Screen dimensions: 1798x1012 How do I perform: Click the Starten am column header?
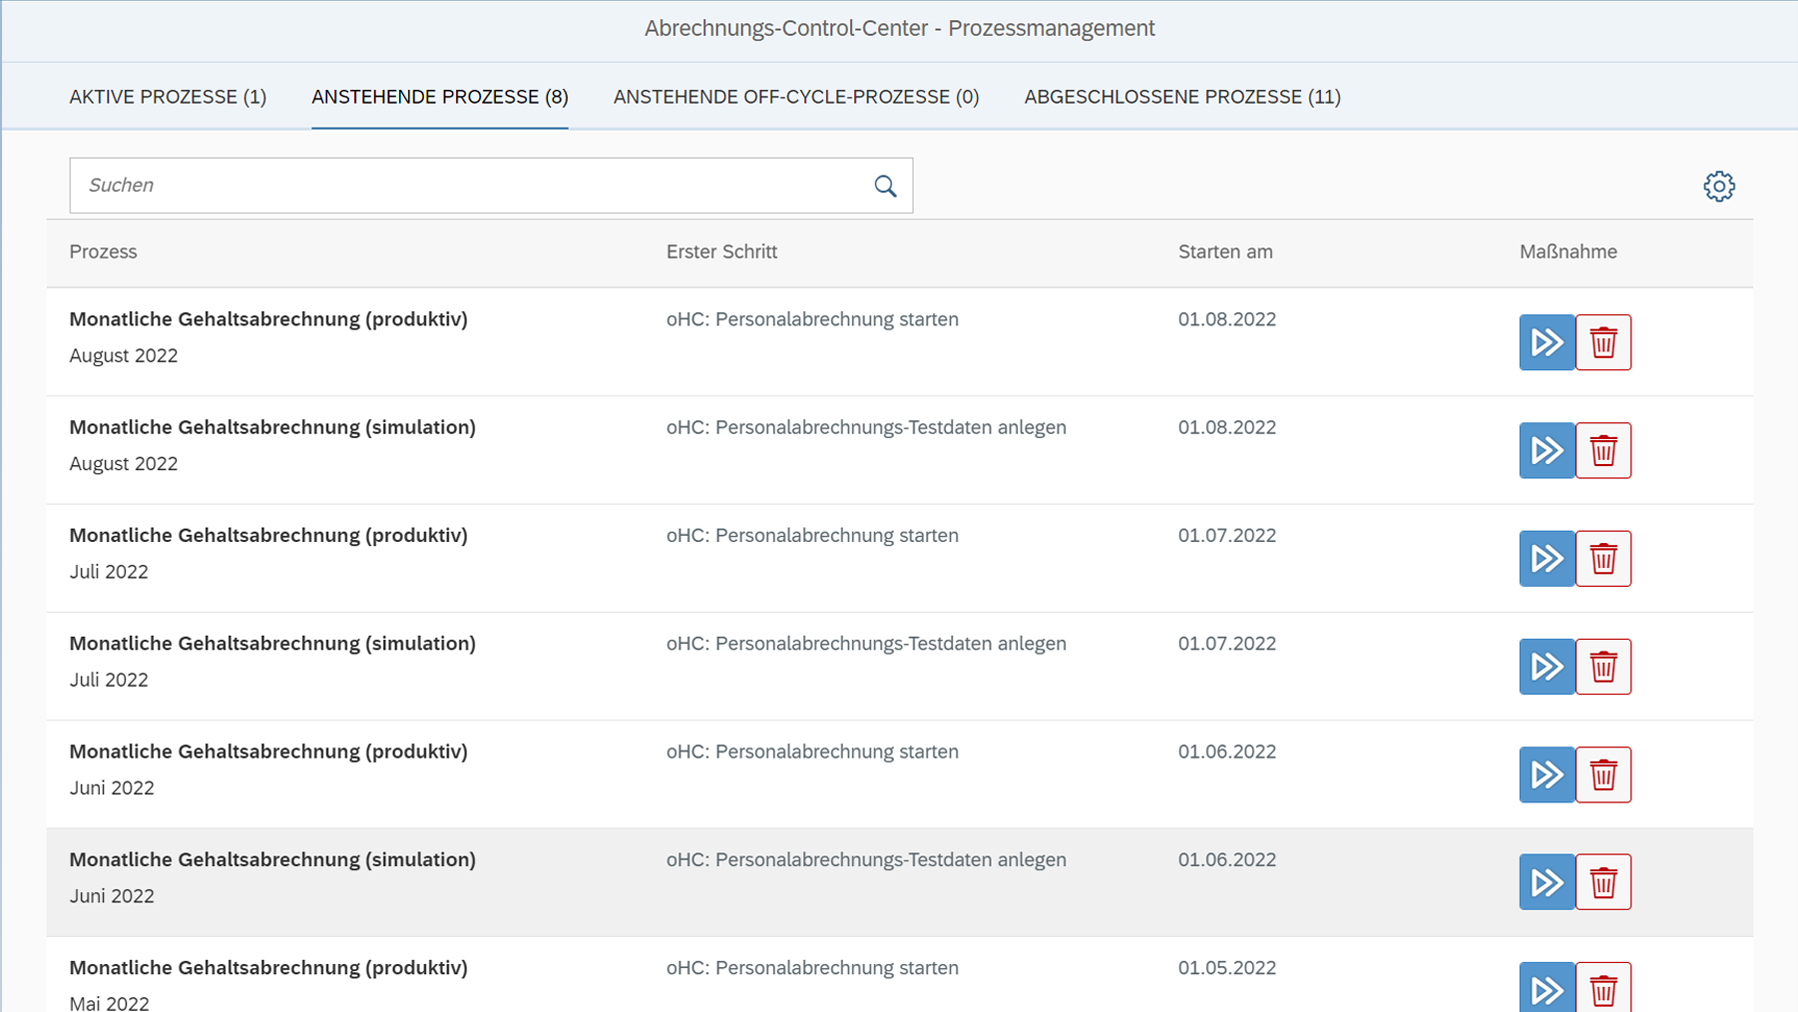[x=1225, y=252]
